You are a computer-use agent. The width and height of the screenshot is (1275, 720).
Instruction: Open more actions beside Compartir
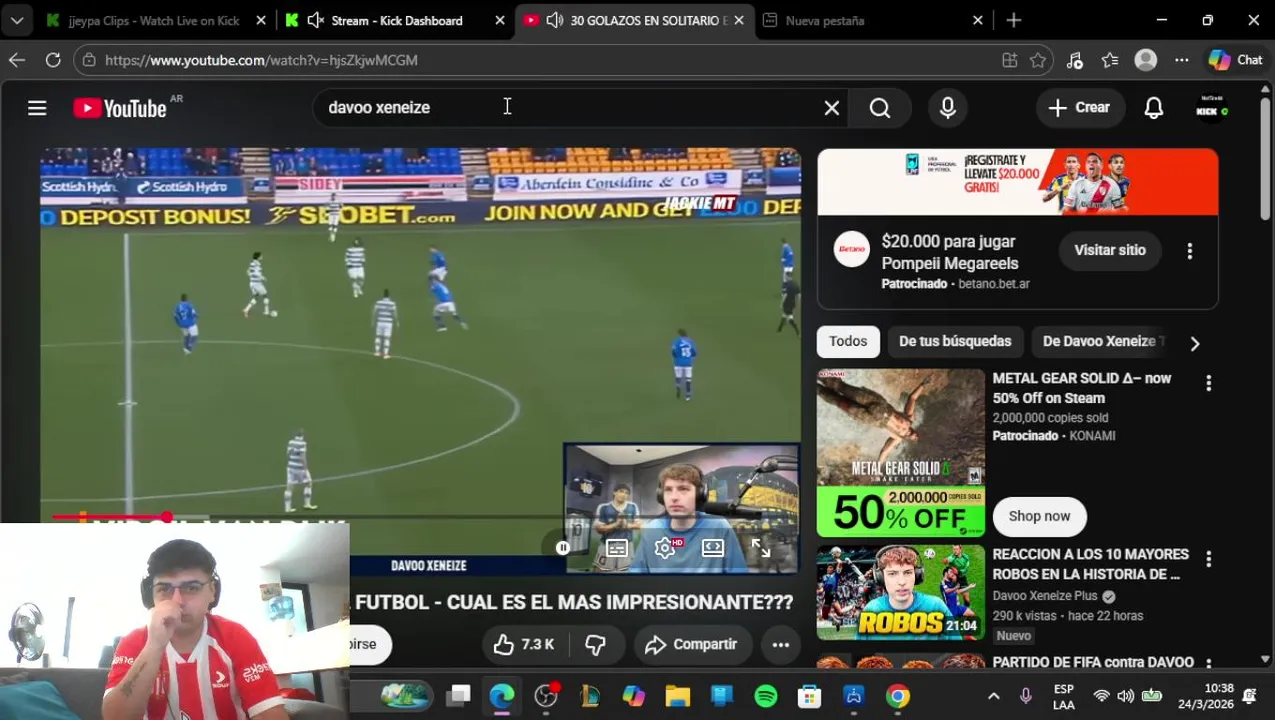click(x=781, y=645)
